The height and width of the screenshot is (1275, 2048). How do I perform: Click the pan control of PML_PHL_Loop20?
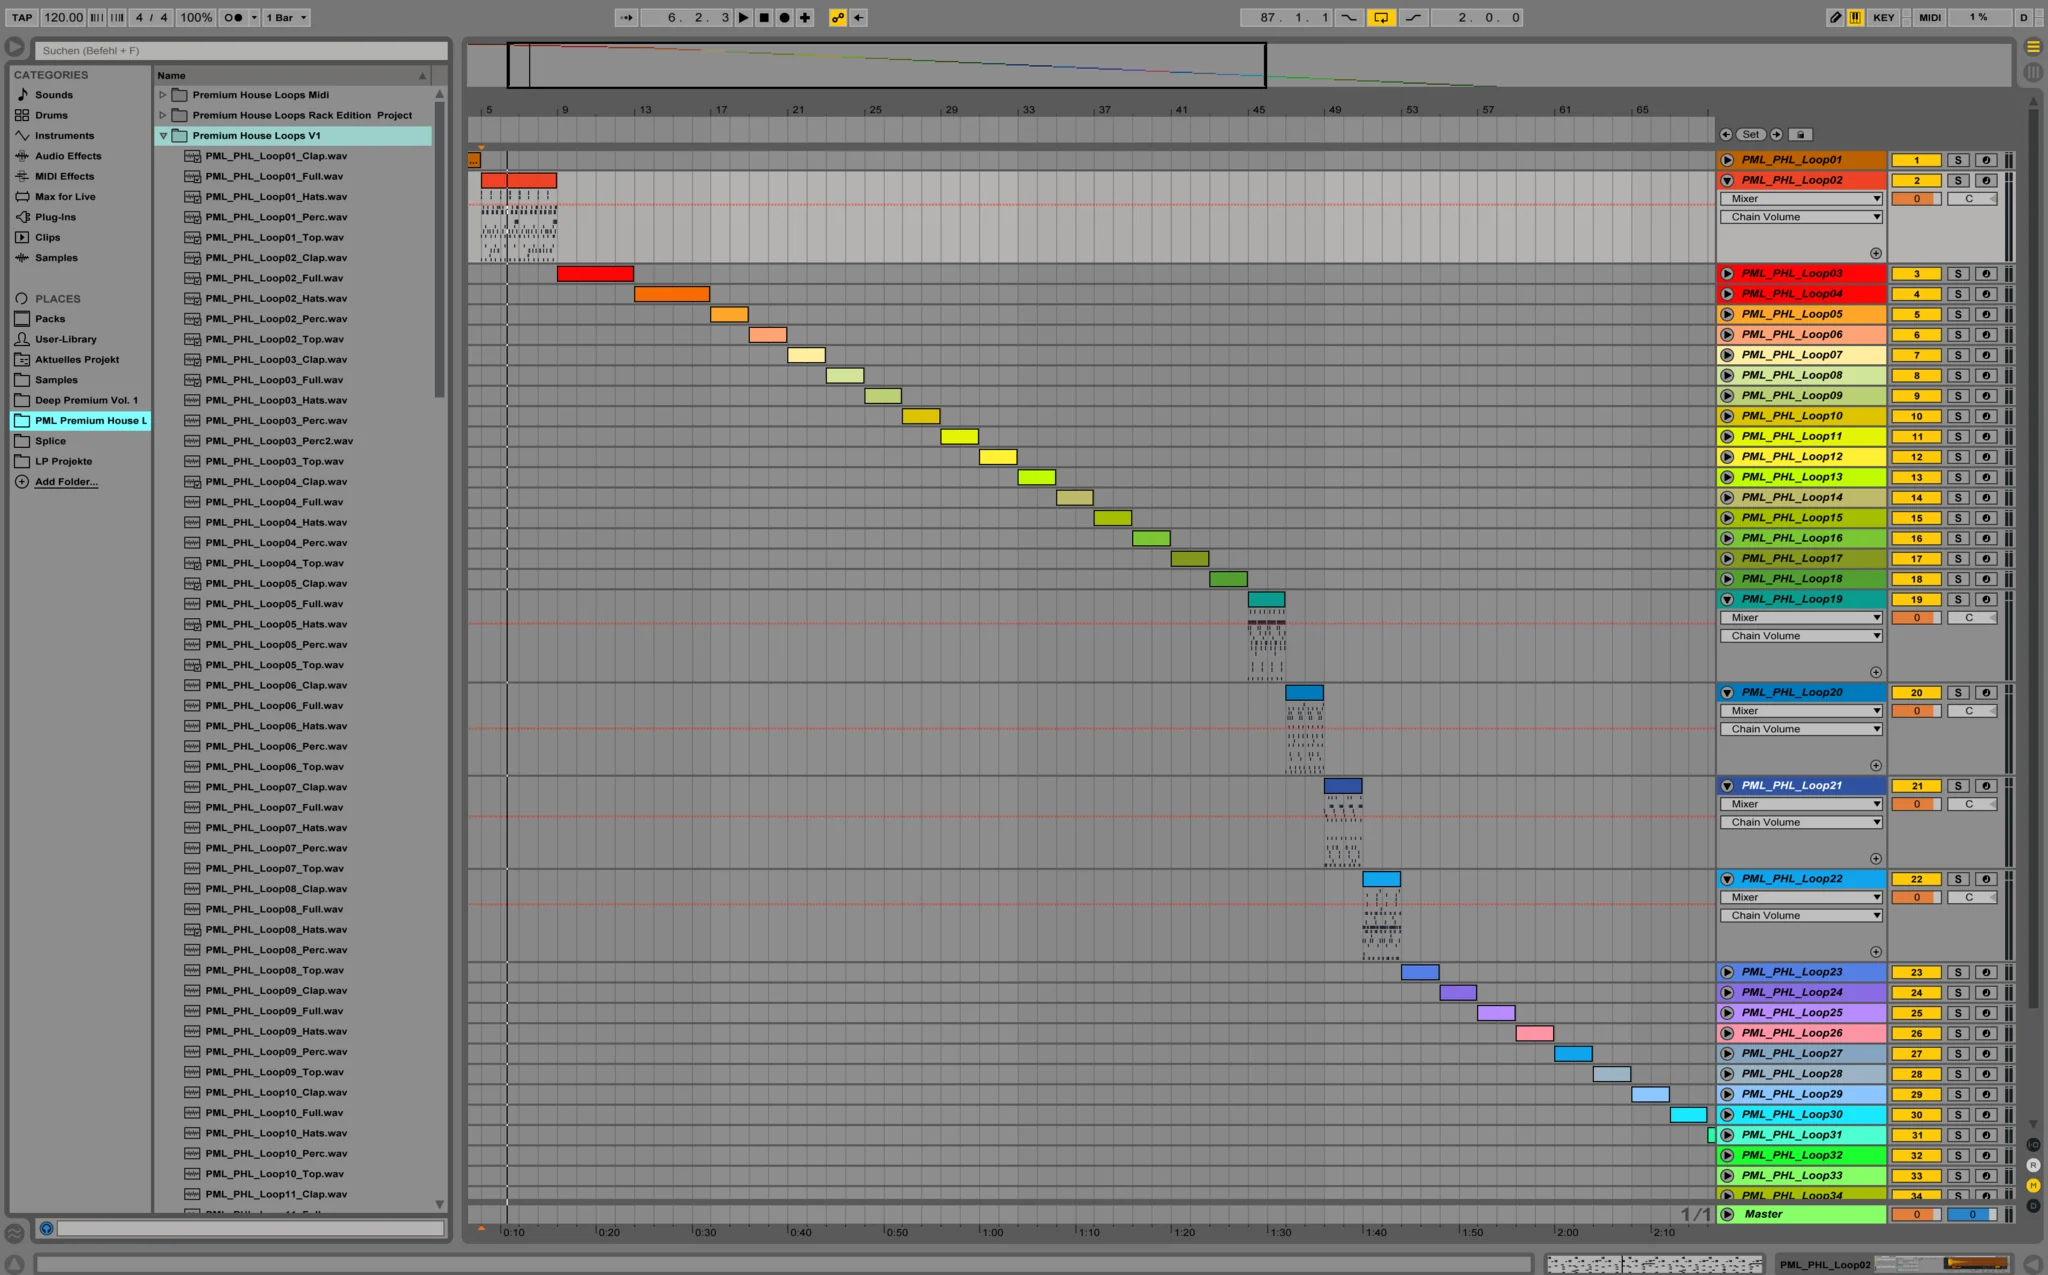tap(1972, 711)
